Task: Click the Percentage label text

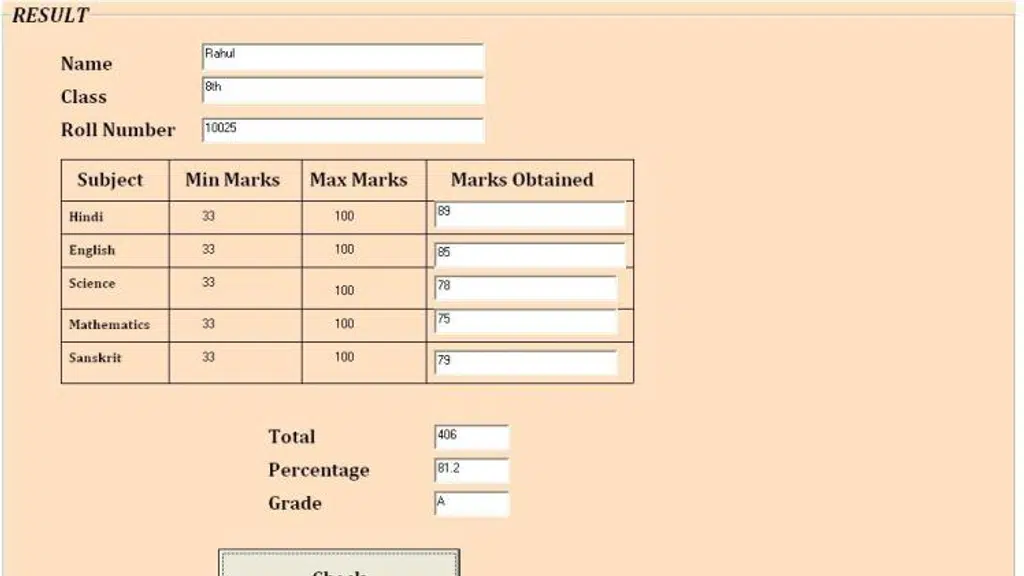Action: pyautogui.click(x=319, y=470)
